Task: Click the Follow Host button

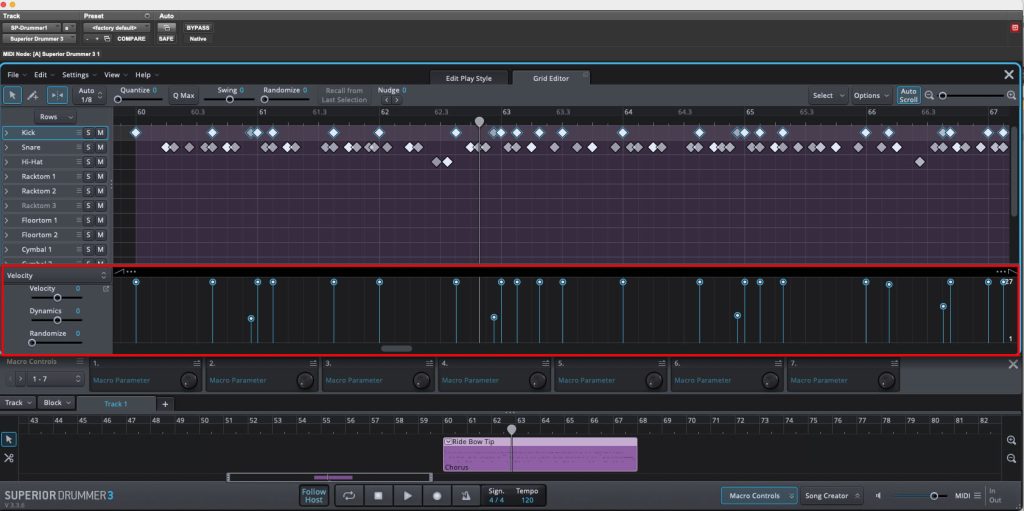Action: pyautogui.click(x=314, y=495)
